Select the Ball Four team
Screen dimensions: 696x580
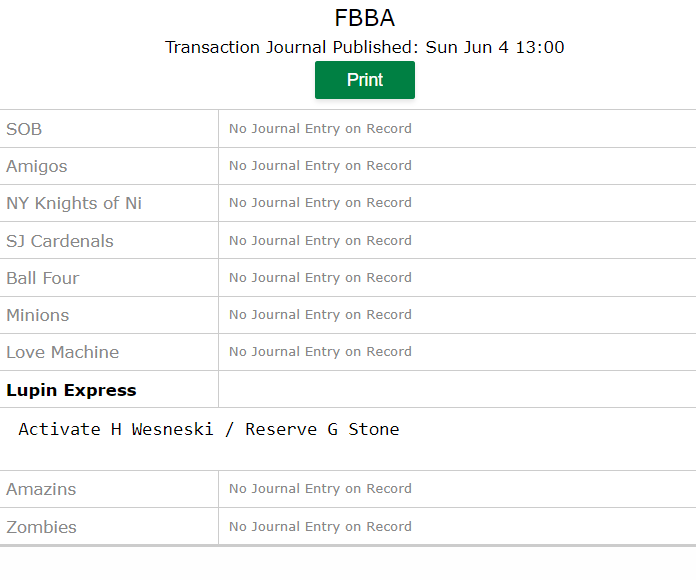click(x=43, y=278)
